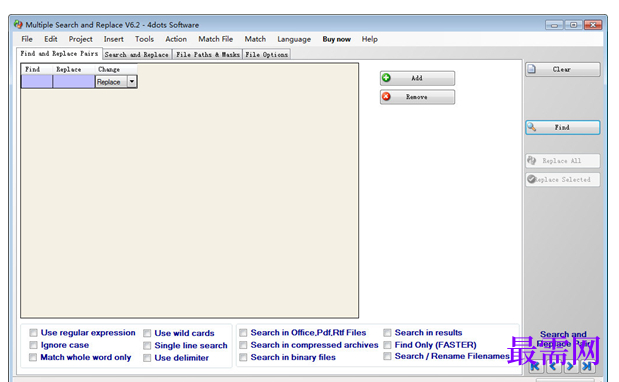
Task: Open the Match File menu
Action: [216, 39]
